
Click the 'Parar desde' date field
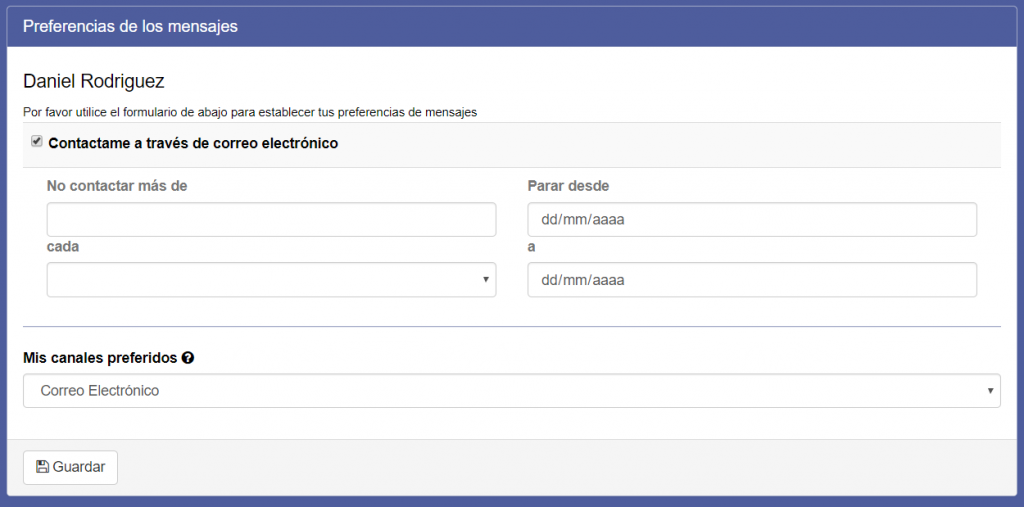pyautogui.click(x=751, y=219)
